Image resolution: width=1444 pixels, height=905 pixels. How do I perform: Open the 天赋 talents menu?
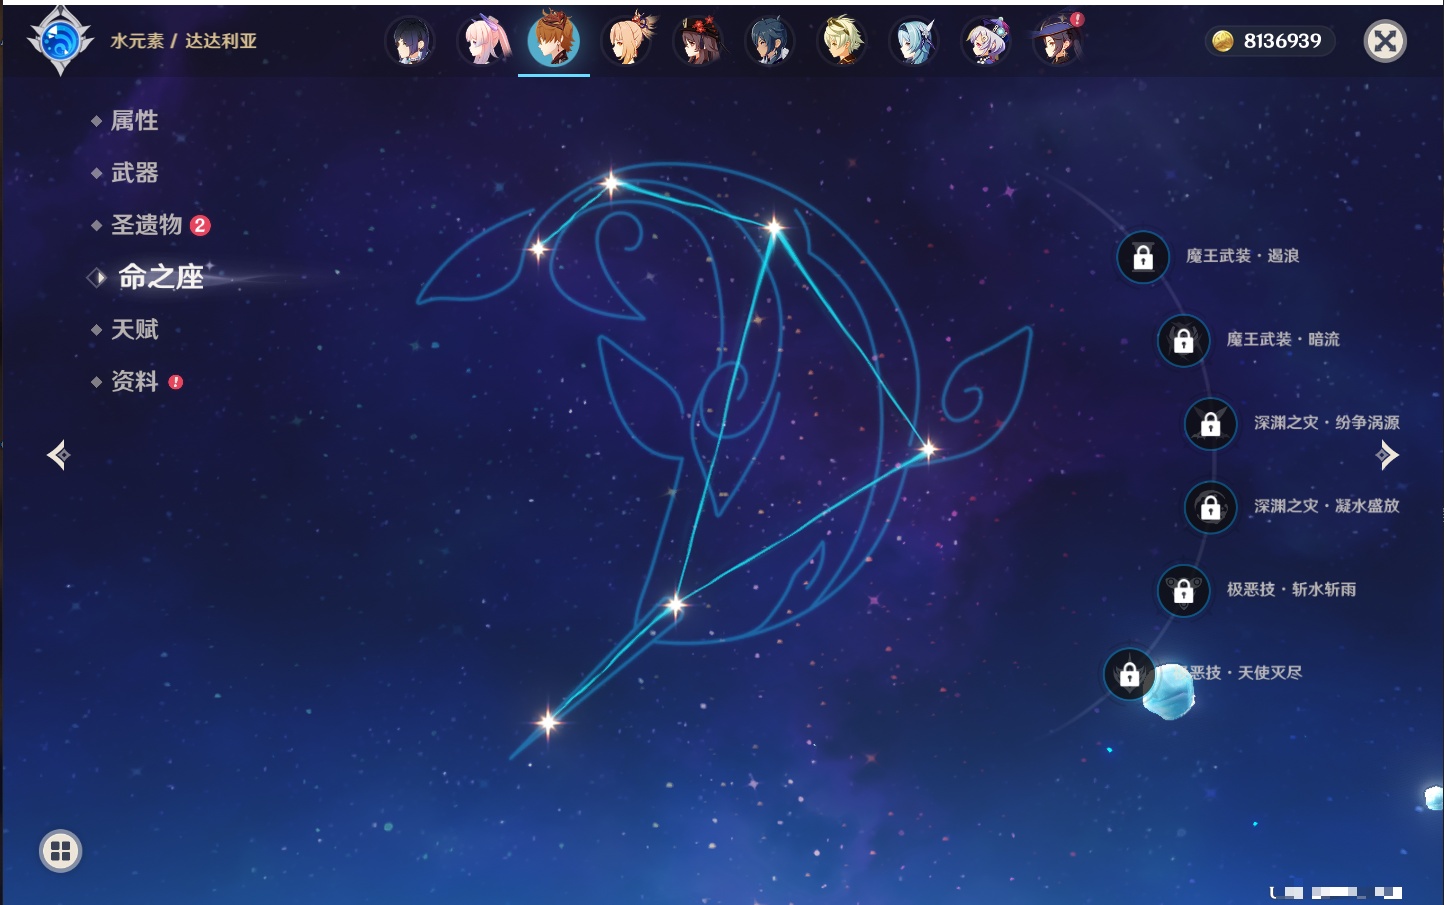coord(134,329)
